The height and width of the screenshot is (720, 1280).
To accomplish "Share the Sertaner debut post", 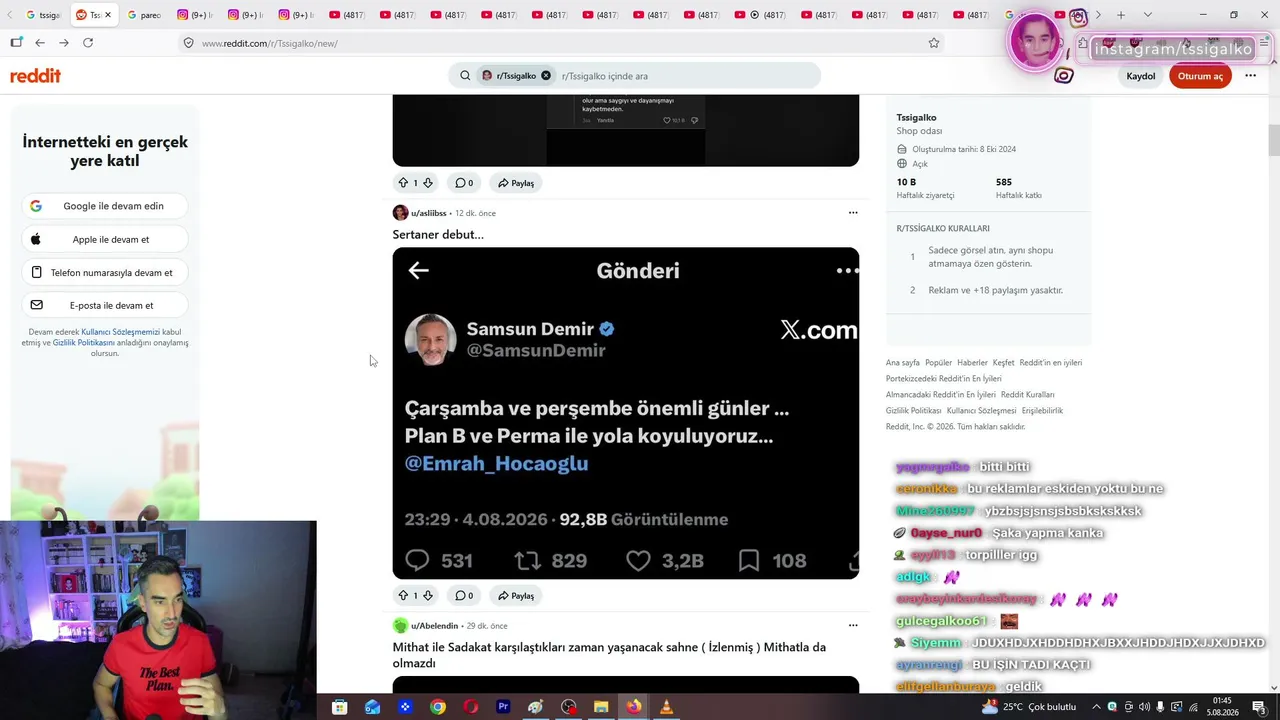I will (516, 596).
